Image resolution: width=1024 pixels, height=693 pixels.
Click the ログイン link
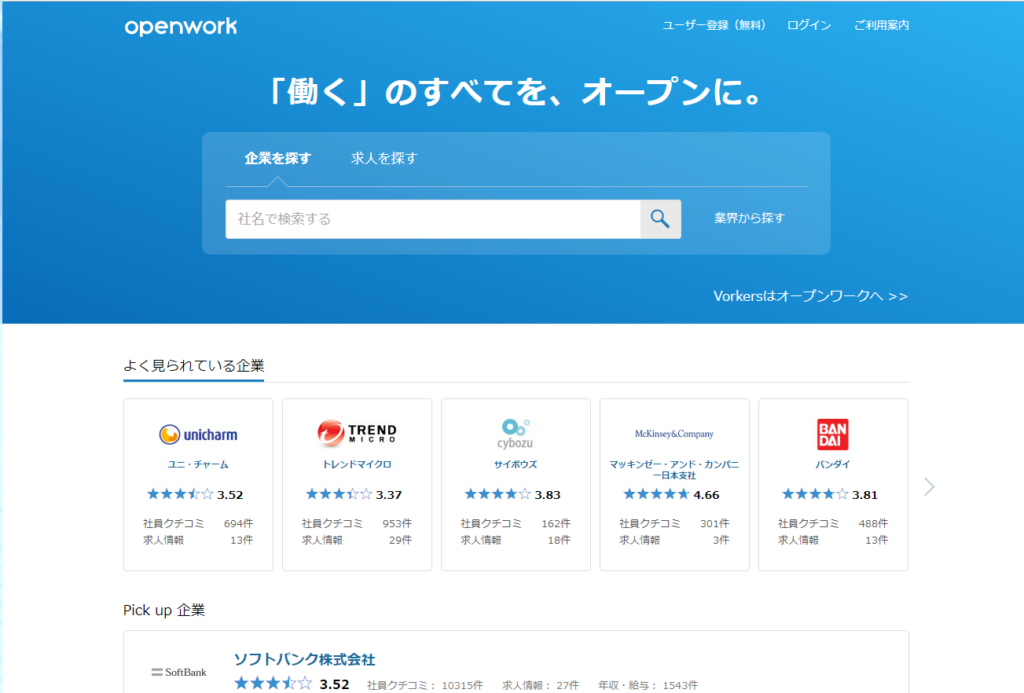tap(808, 25)
